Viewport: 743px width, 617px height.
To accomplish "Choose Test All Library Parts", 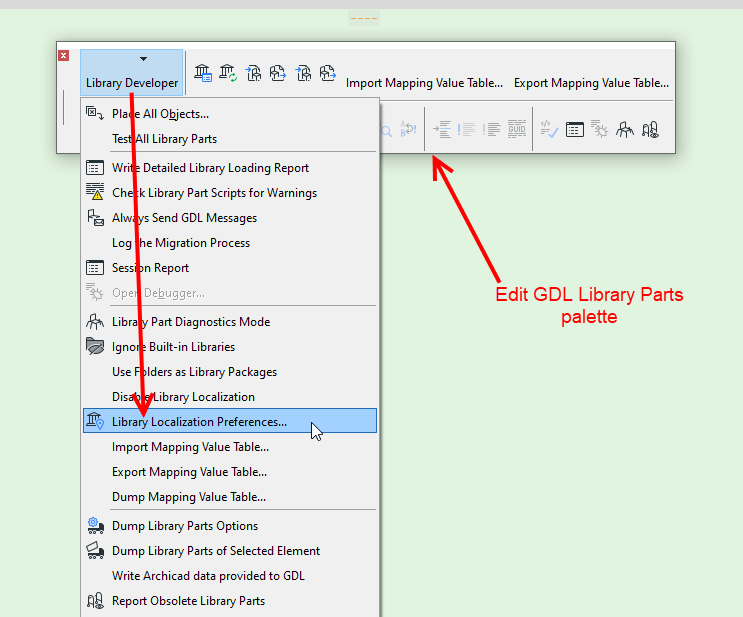I will (230, 139).
